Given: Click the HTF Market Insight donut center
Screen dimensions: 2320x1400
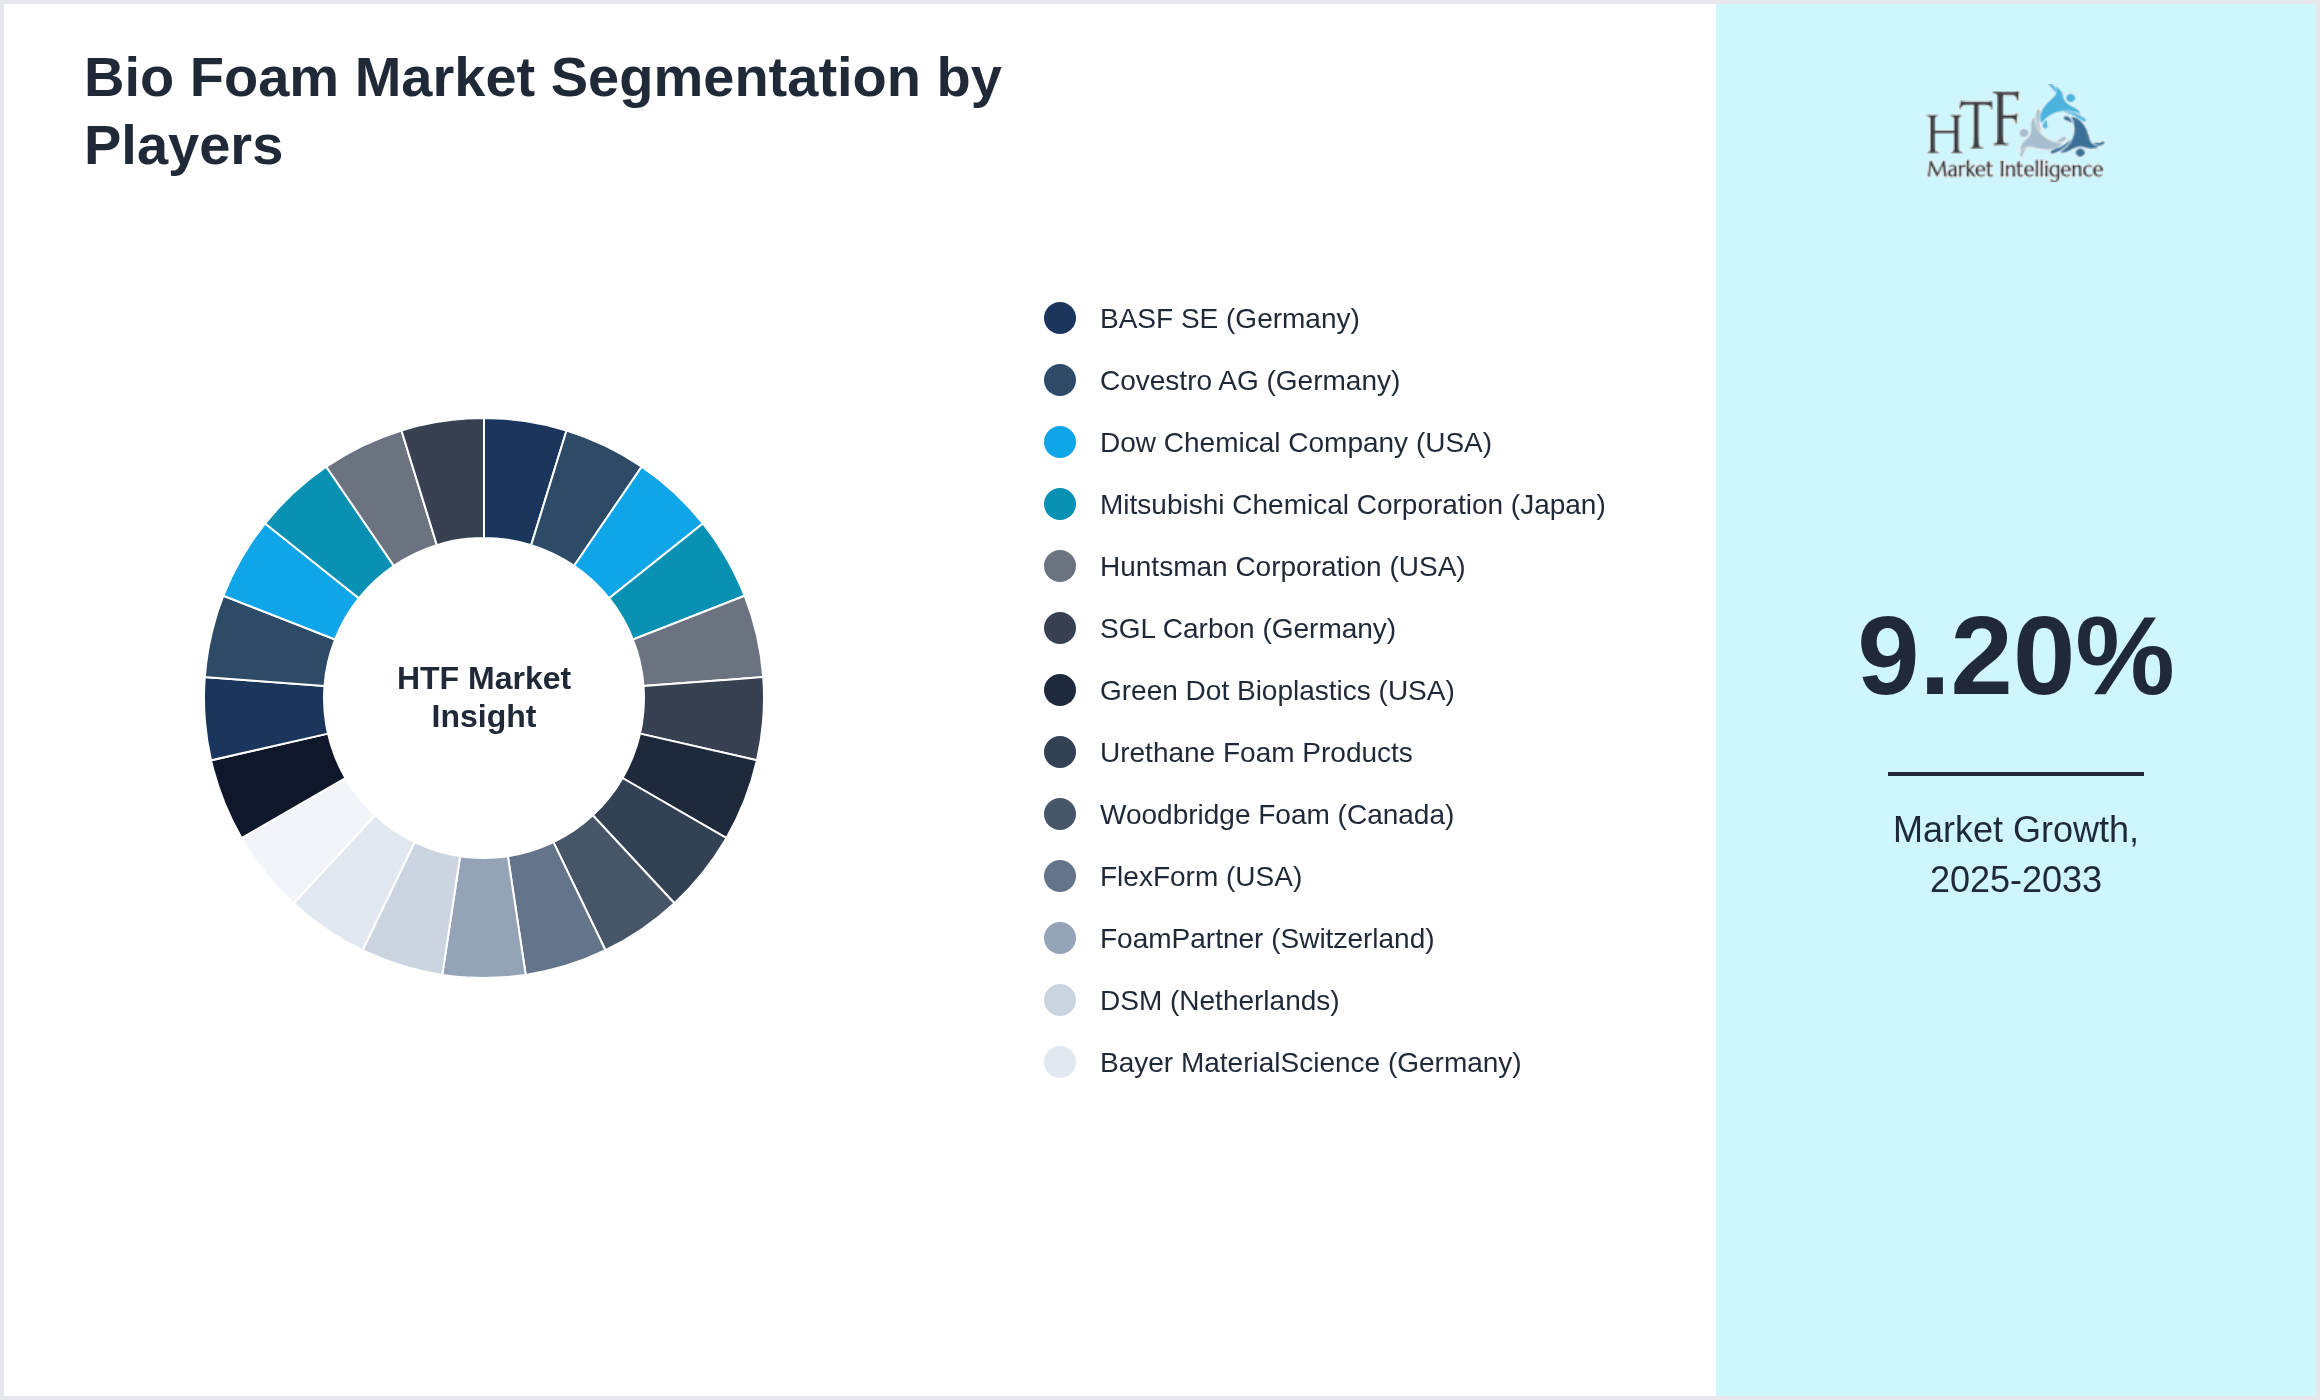Looking at the screenshot, I should 483,697.
